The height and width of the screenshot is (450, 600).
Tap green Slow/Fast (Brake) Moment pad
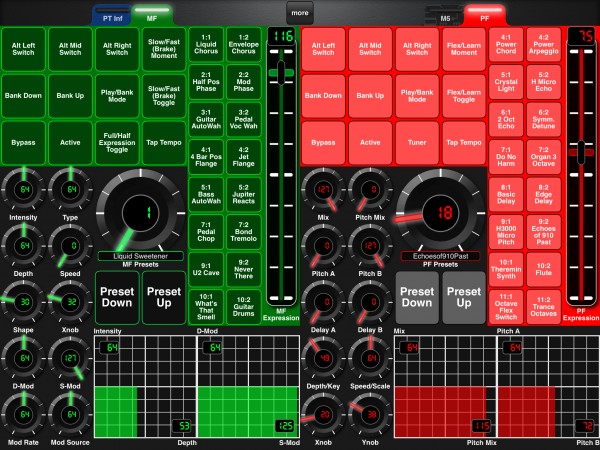[x=164, y=49]
